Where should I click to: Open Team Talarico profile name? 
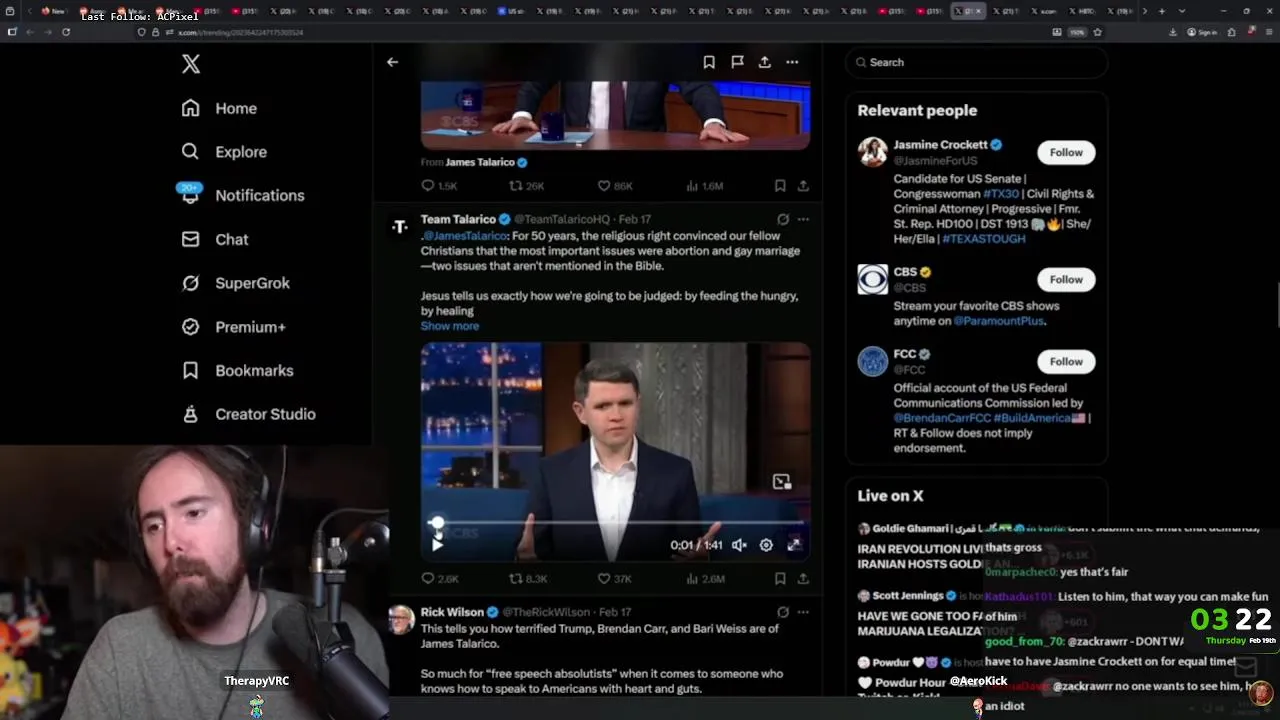point(458,219)
